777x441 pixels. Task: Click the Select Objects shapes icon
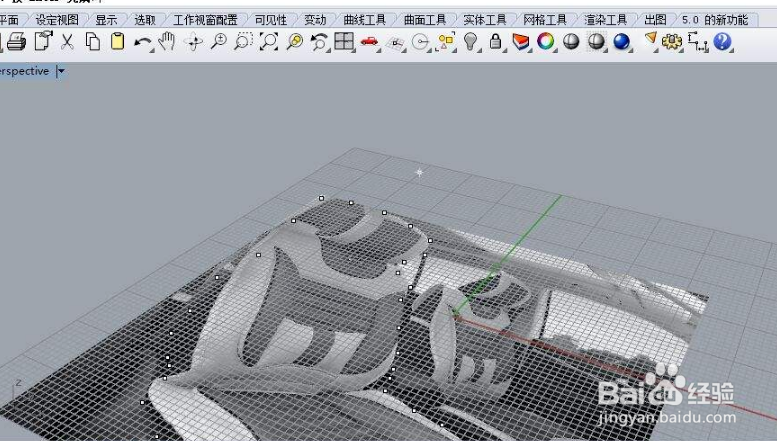coord(446,42)
